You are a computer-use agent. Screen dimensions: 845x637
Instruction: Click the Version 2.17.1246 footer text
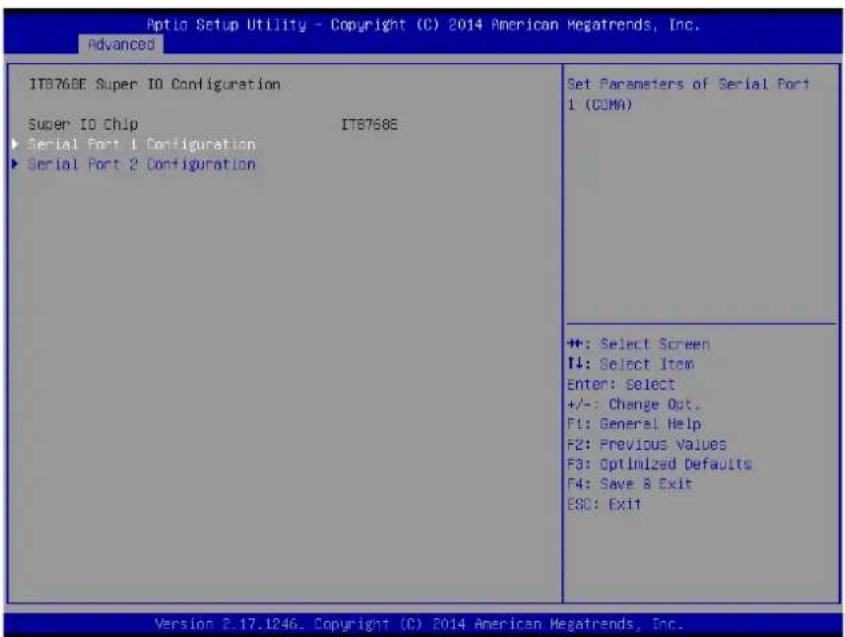coord(419,624)
